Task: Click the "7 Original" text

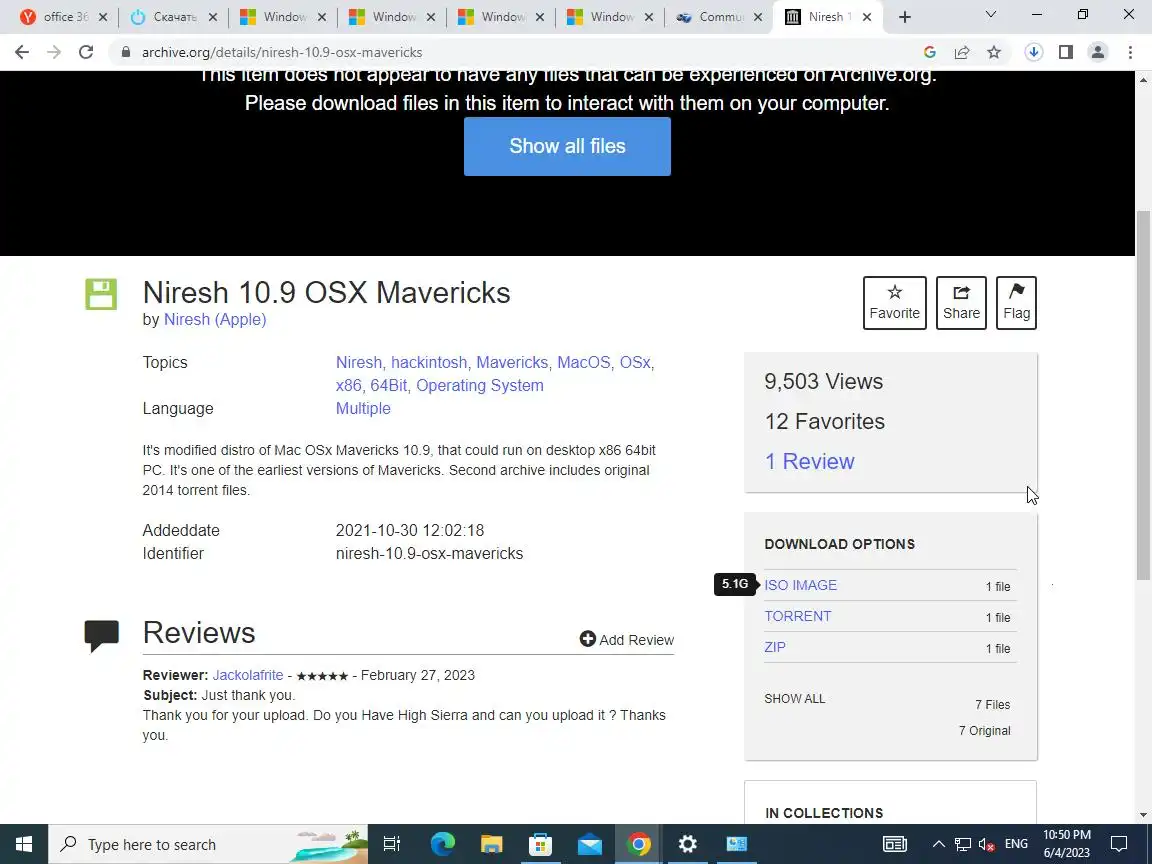Action: pos(984,730)
